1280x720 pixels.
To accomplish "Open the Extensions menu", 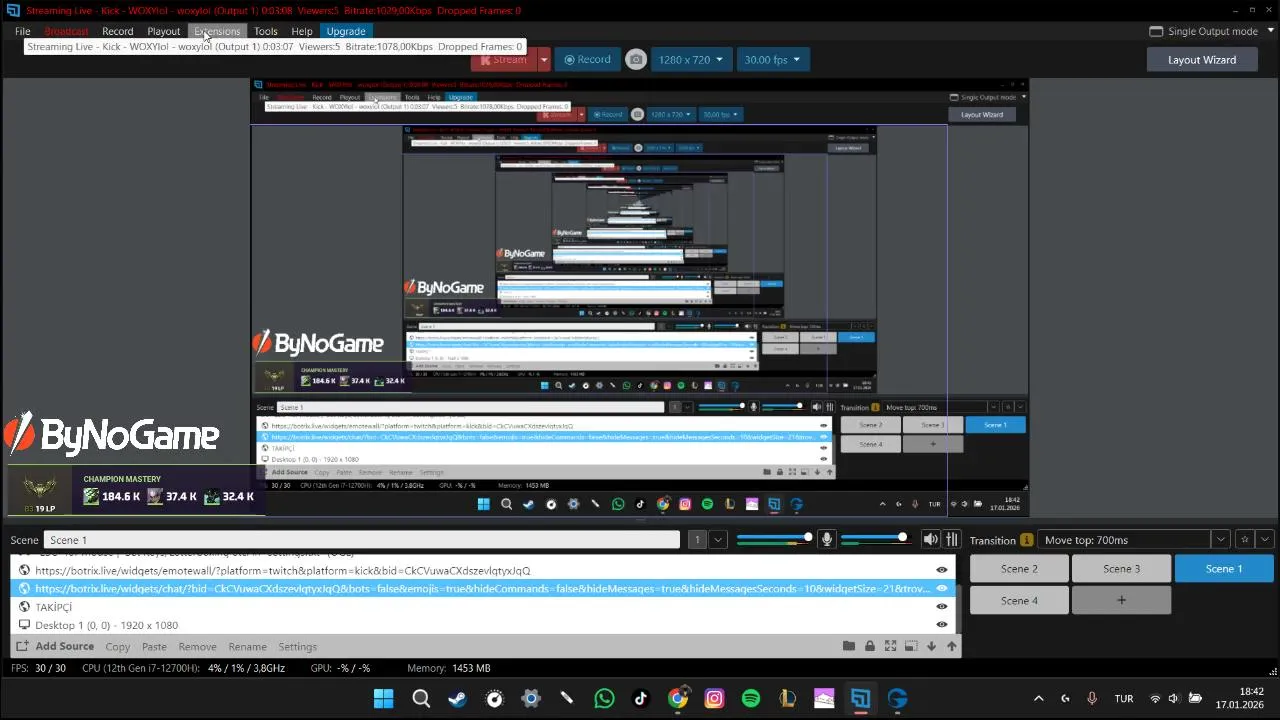I will (217, 31).
